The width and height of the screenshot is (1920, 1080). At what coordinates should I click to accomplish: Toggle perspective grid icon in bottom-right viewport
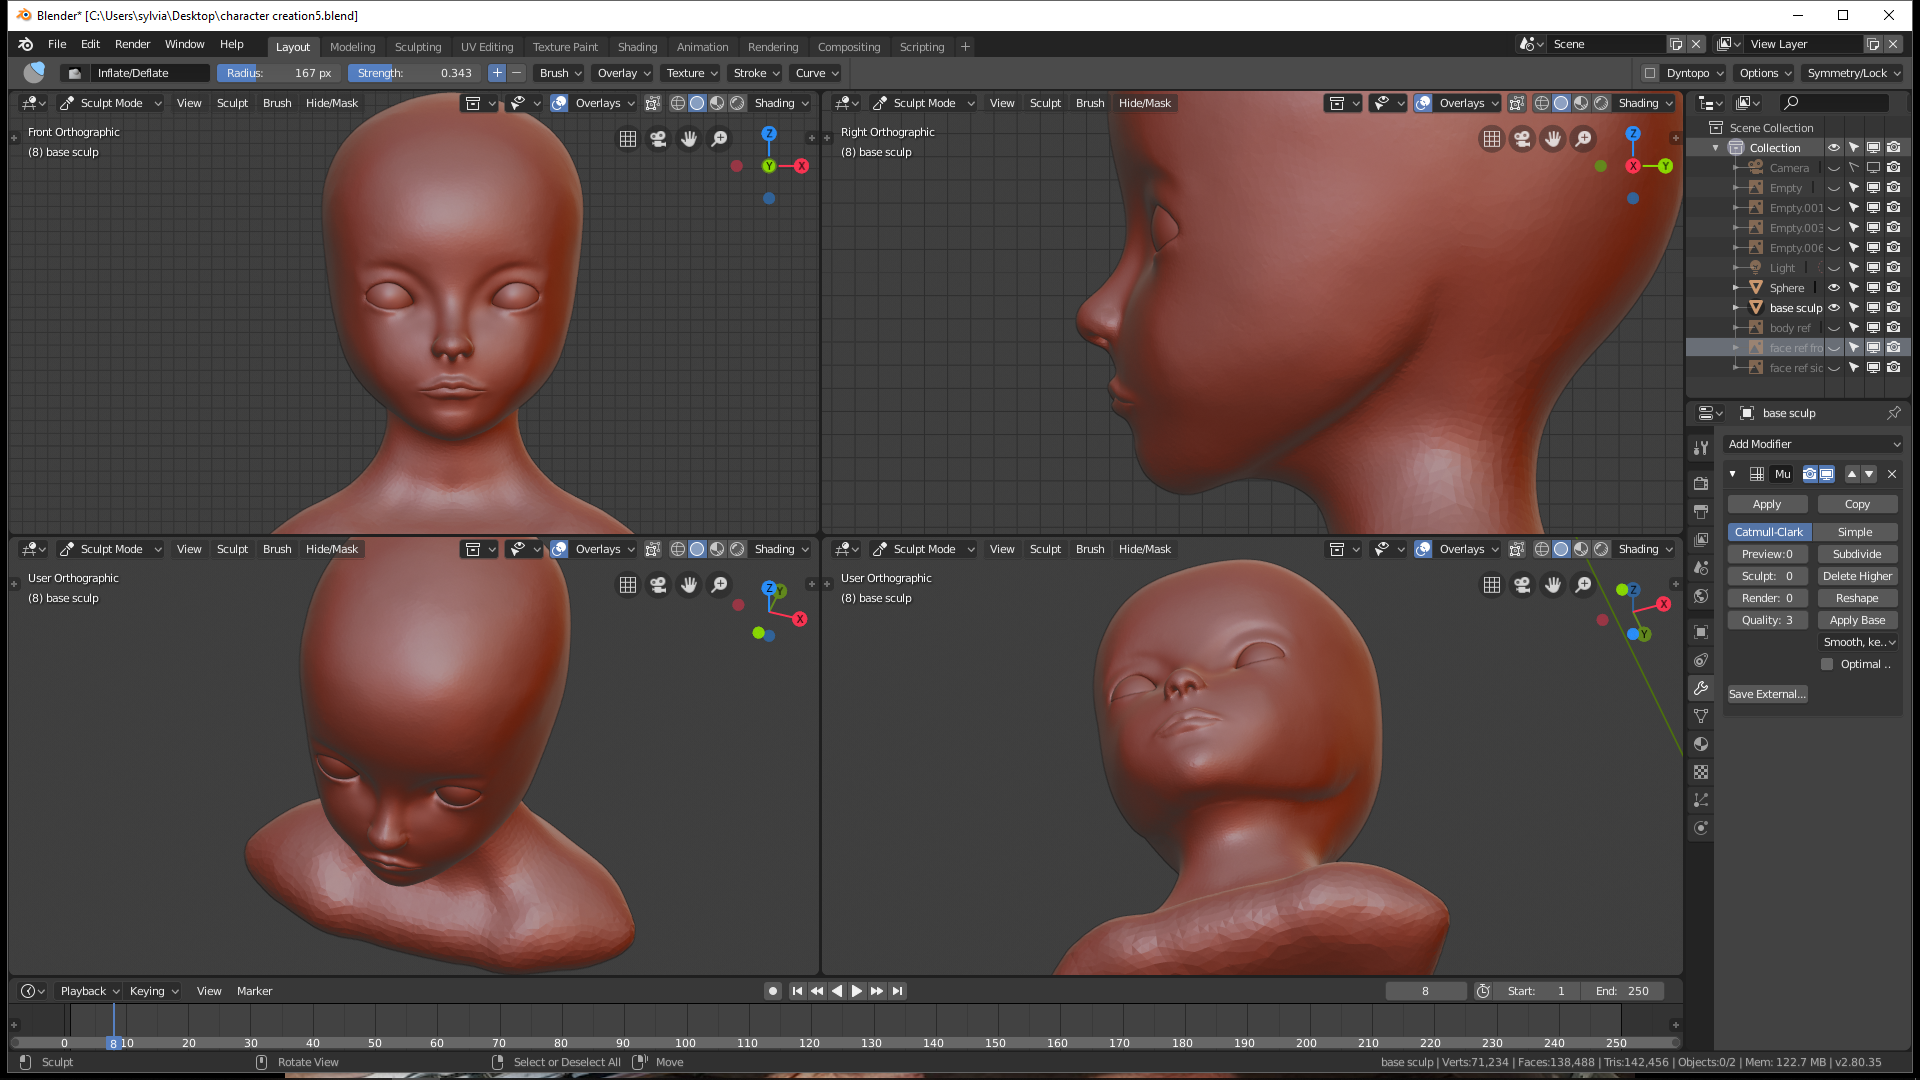pyautogui.click(x=1491, y=585)
